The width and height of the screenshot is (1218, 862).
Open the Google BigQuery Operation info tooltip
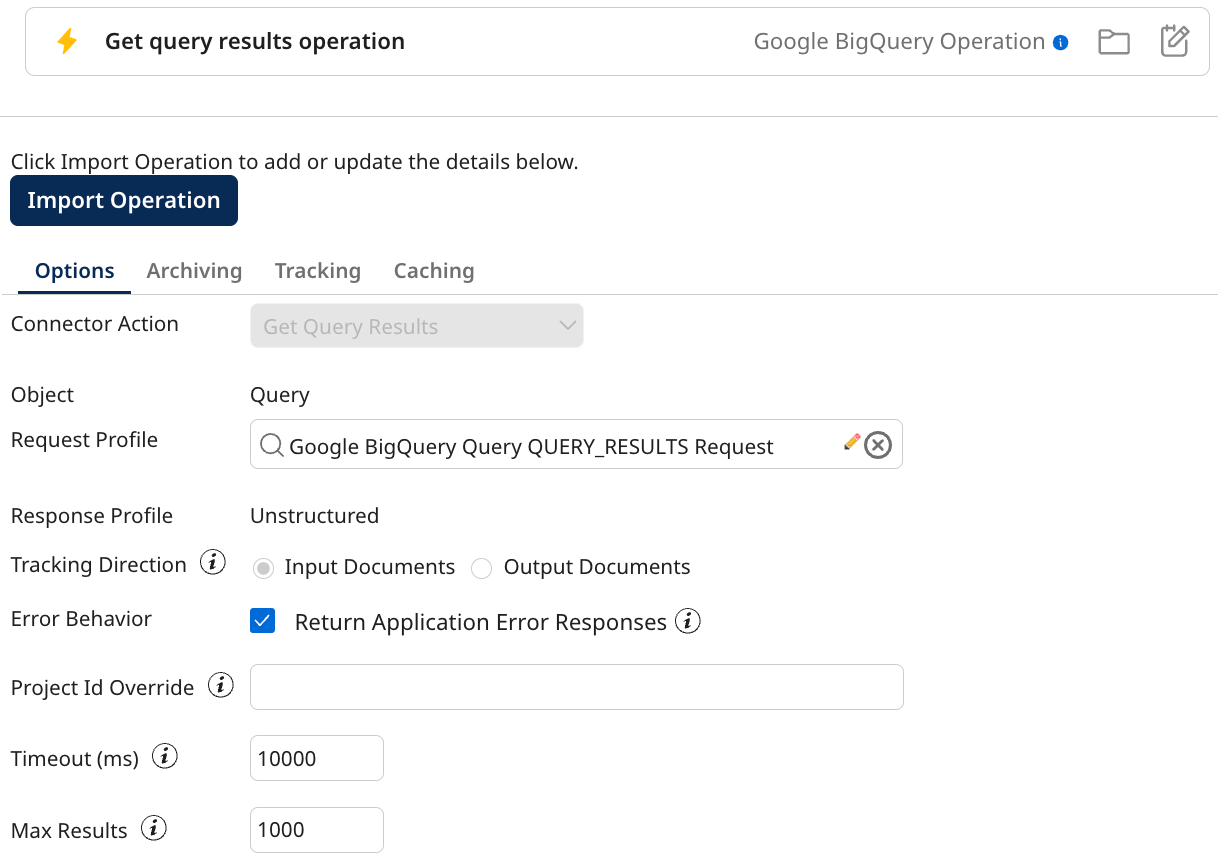[x=1062, y=41]
